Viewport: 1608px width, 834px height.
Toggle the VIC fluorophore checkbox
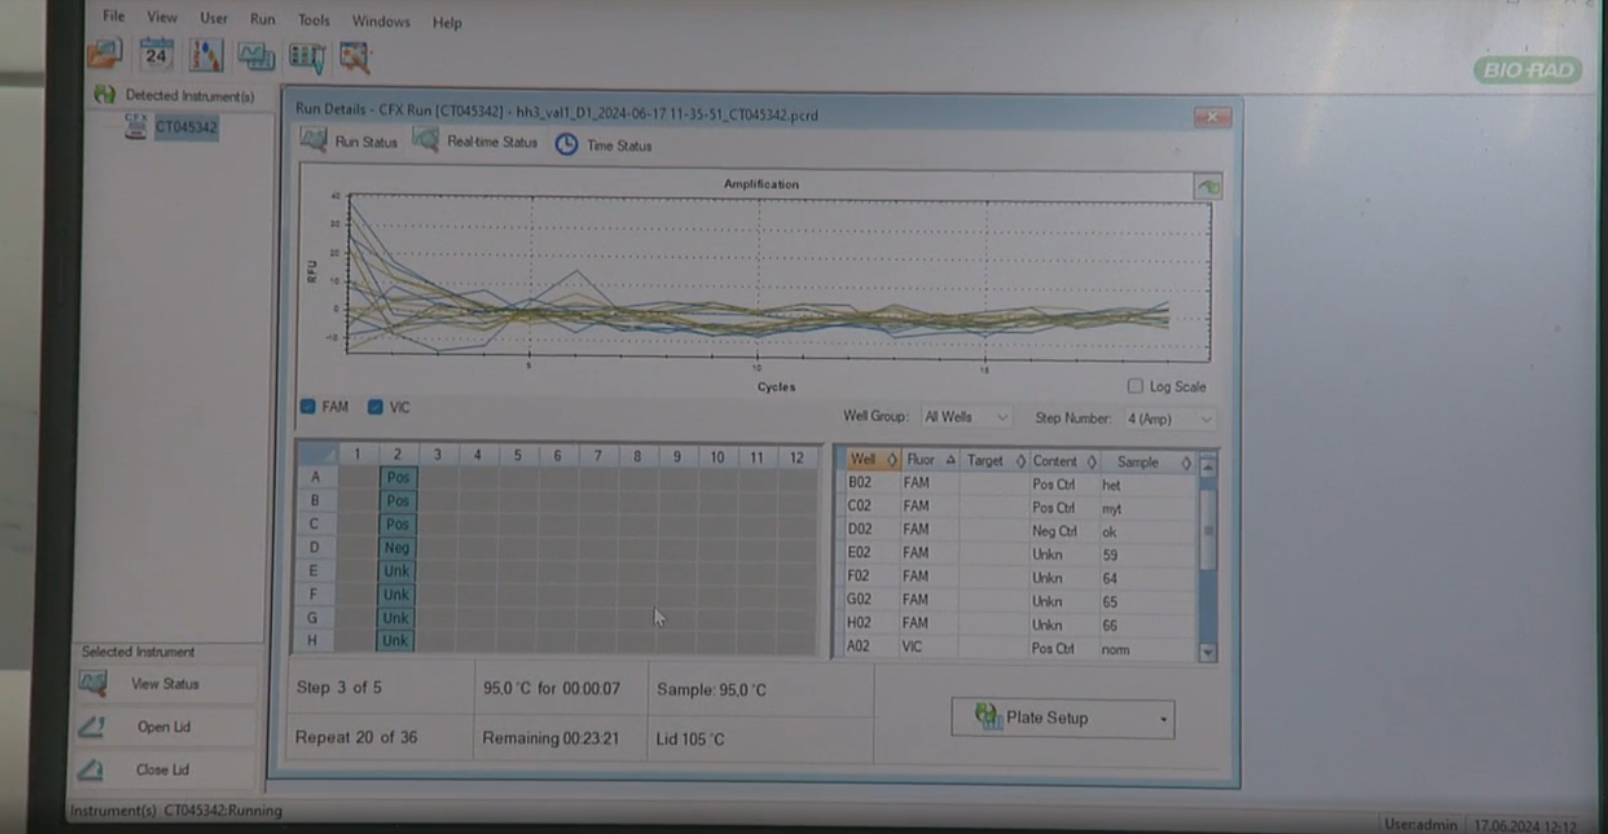pyautogui.click(x=375, y=407)
